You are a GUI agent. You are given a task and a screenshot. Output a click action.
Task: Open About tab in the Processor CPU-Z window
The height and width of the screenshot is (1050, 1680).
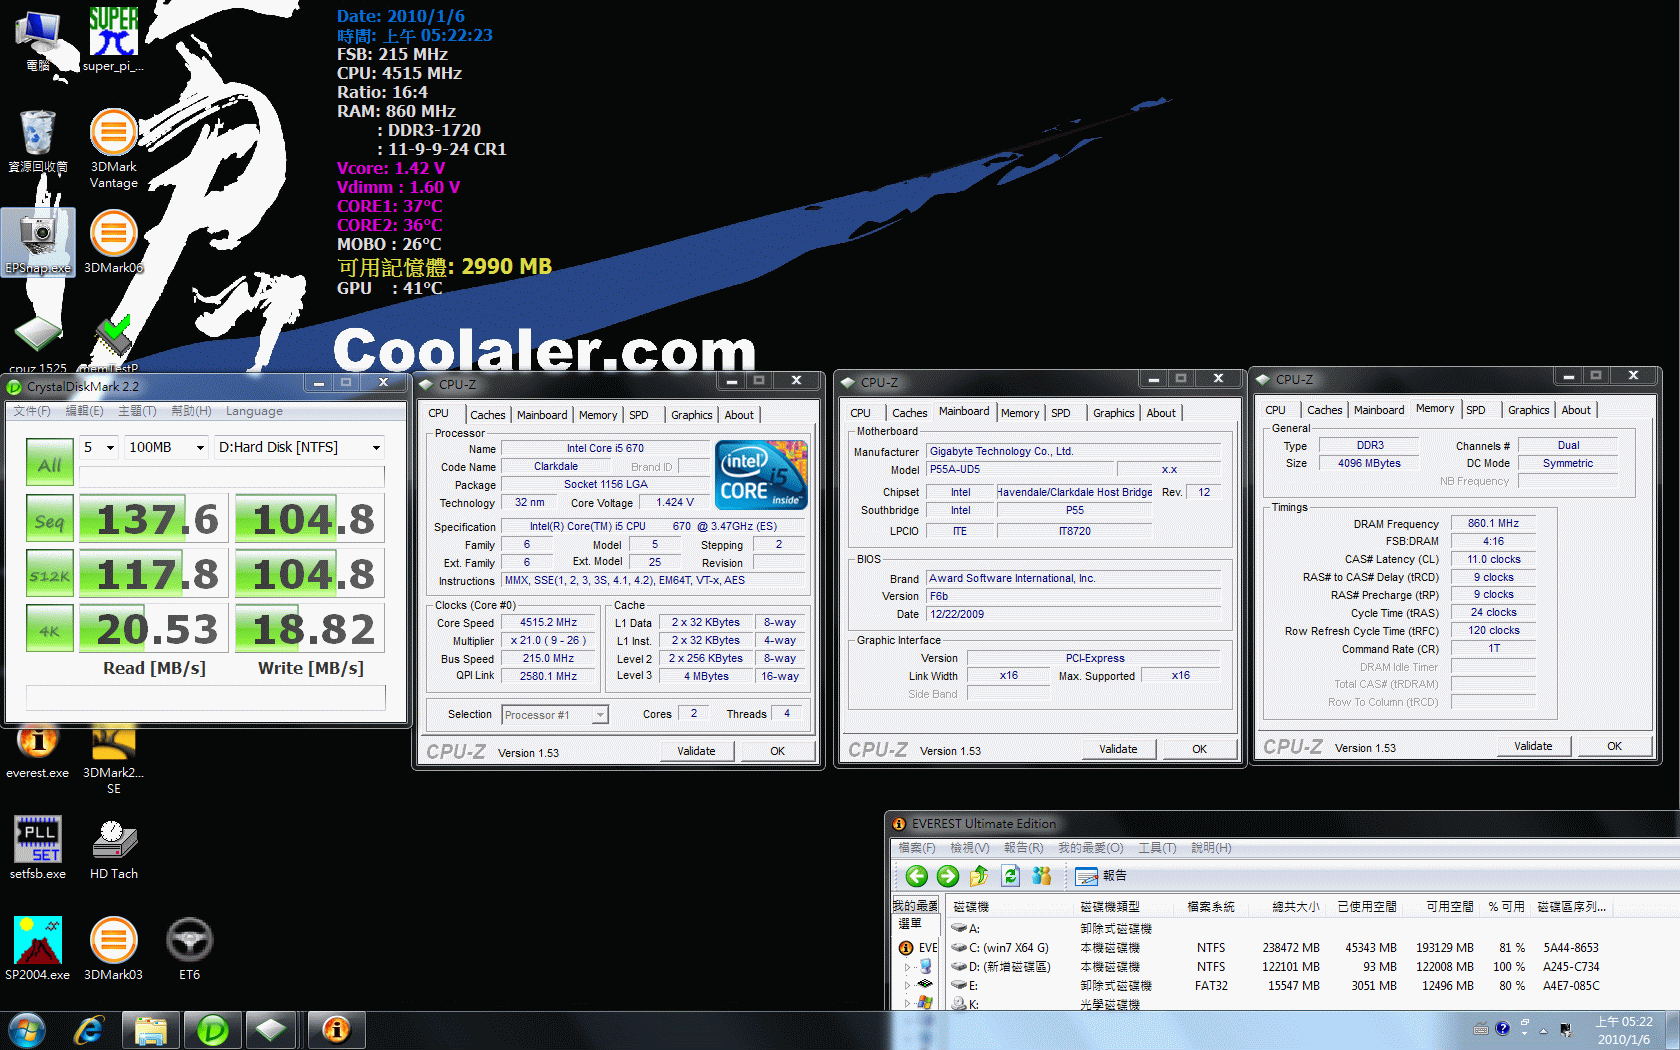[x=739, y=415]
